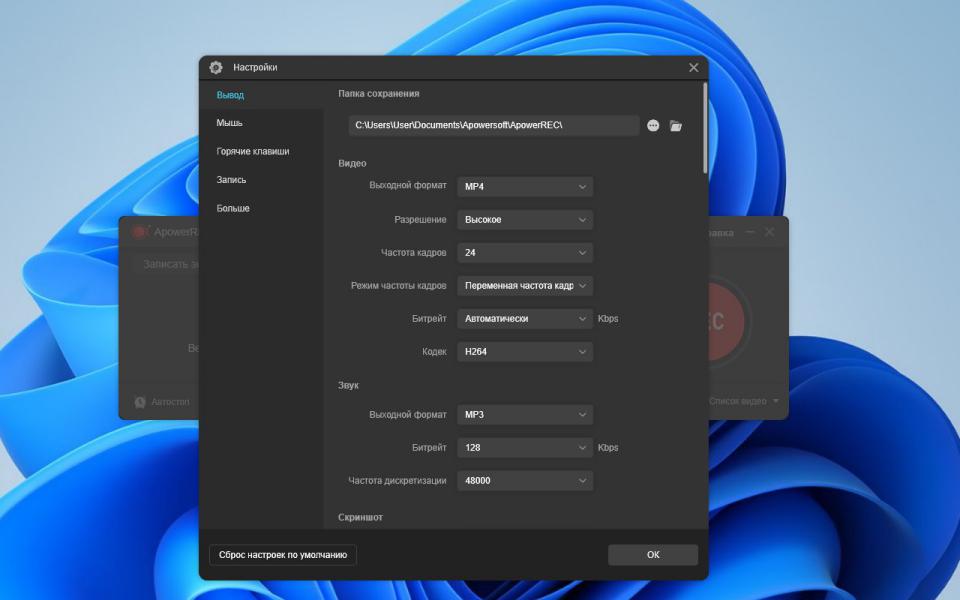The image size is (960, 600).
Task: Click the Kbps label next to 128
Action: coord(608,448)
